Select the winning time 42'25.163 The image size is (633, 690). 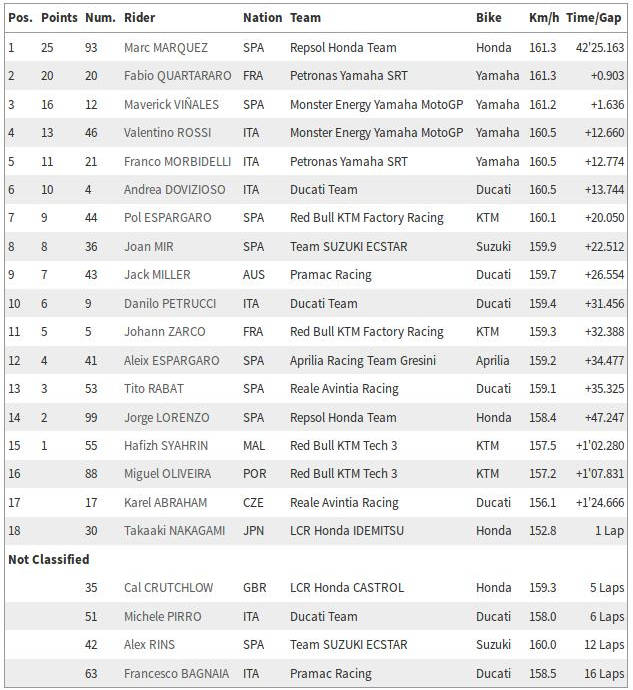(600, 48)
